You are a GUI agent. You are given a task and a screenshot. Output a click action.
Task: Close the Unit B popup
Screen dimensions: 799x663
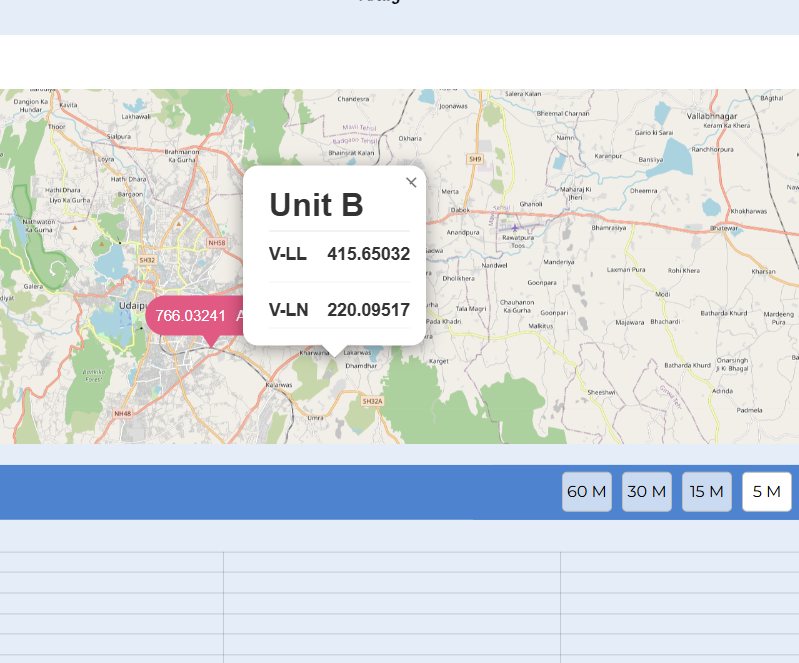pyautogui.click(x=411, y=182)
